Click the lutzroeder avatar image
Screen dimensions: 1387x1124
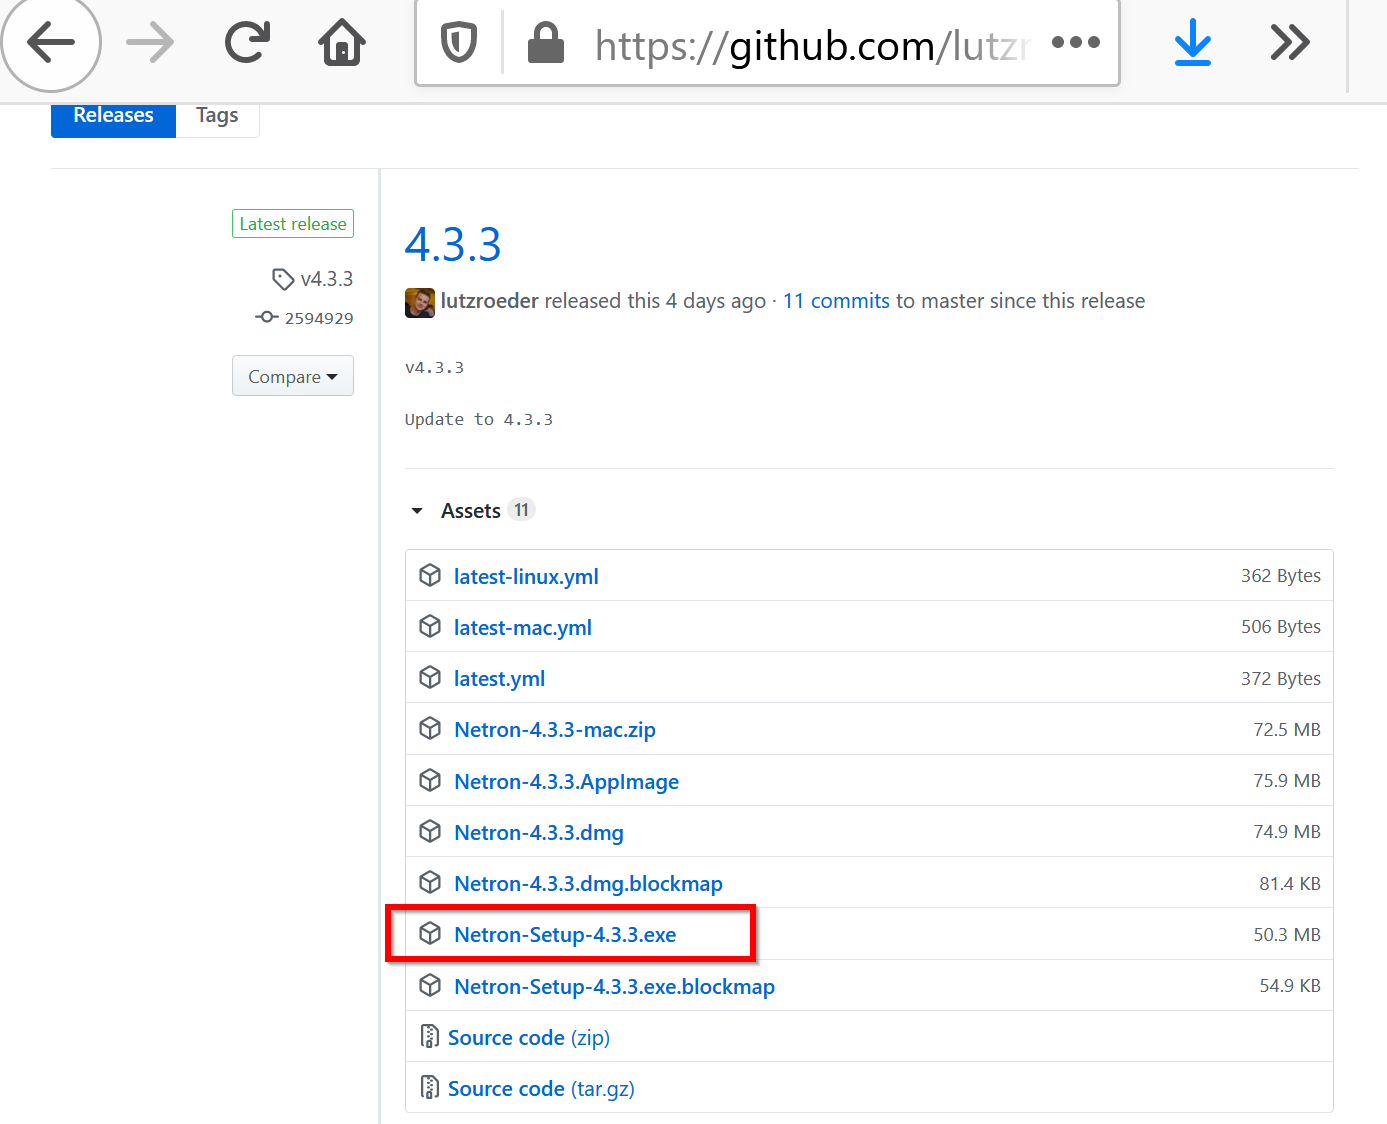click(420, 302)
